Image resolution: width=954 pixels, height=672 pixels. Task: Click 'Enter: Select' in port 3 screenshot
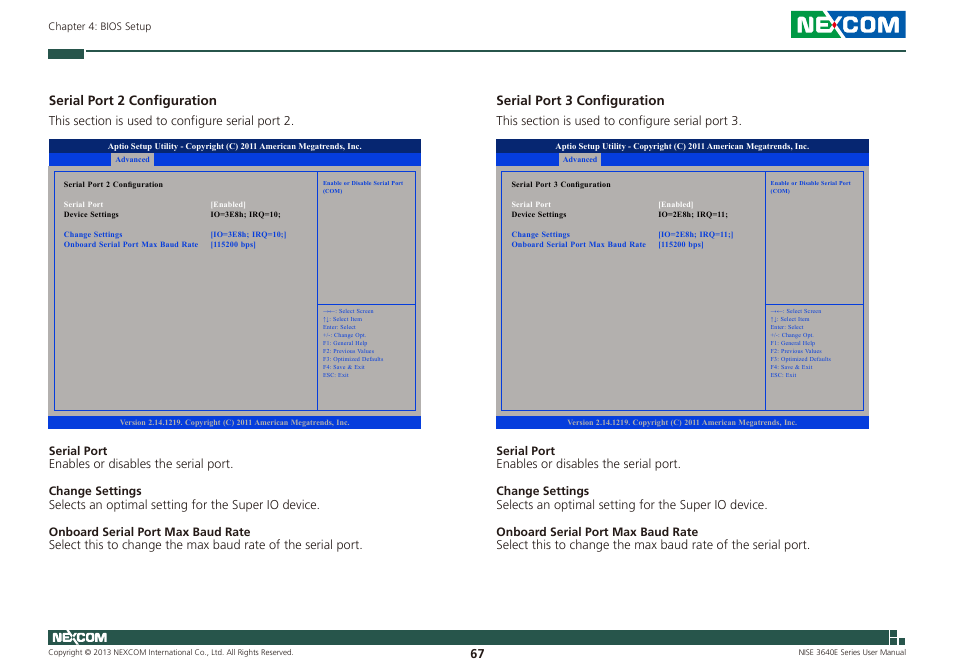click(x=787, y=327)
